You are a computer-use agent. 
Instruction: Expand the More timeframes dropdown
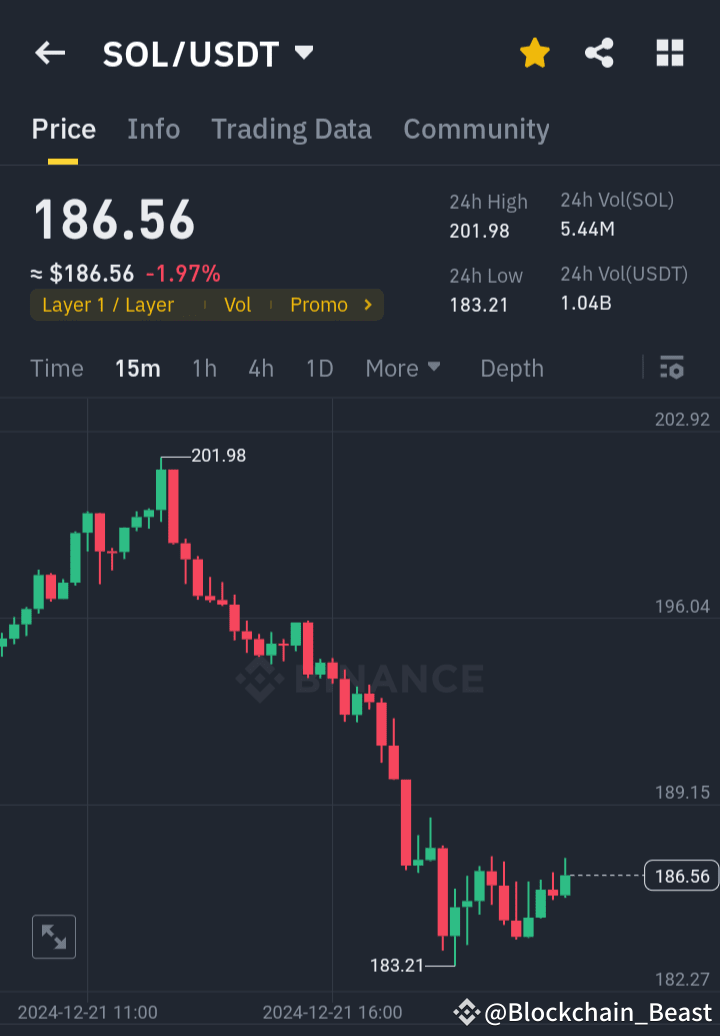(x=402, y=368)
